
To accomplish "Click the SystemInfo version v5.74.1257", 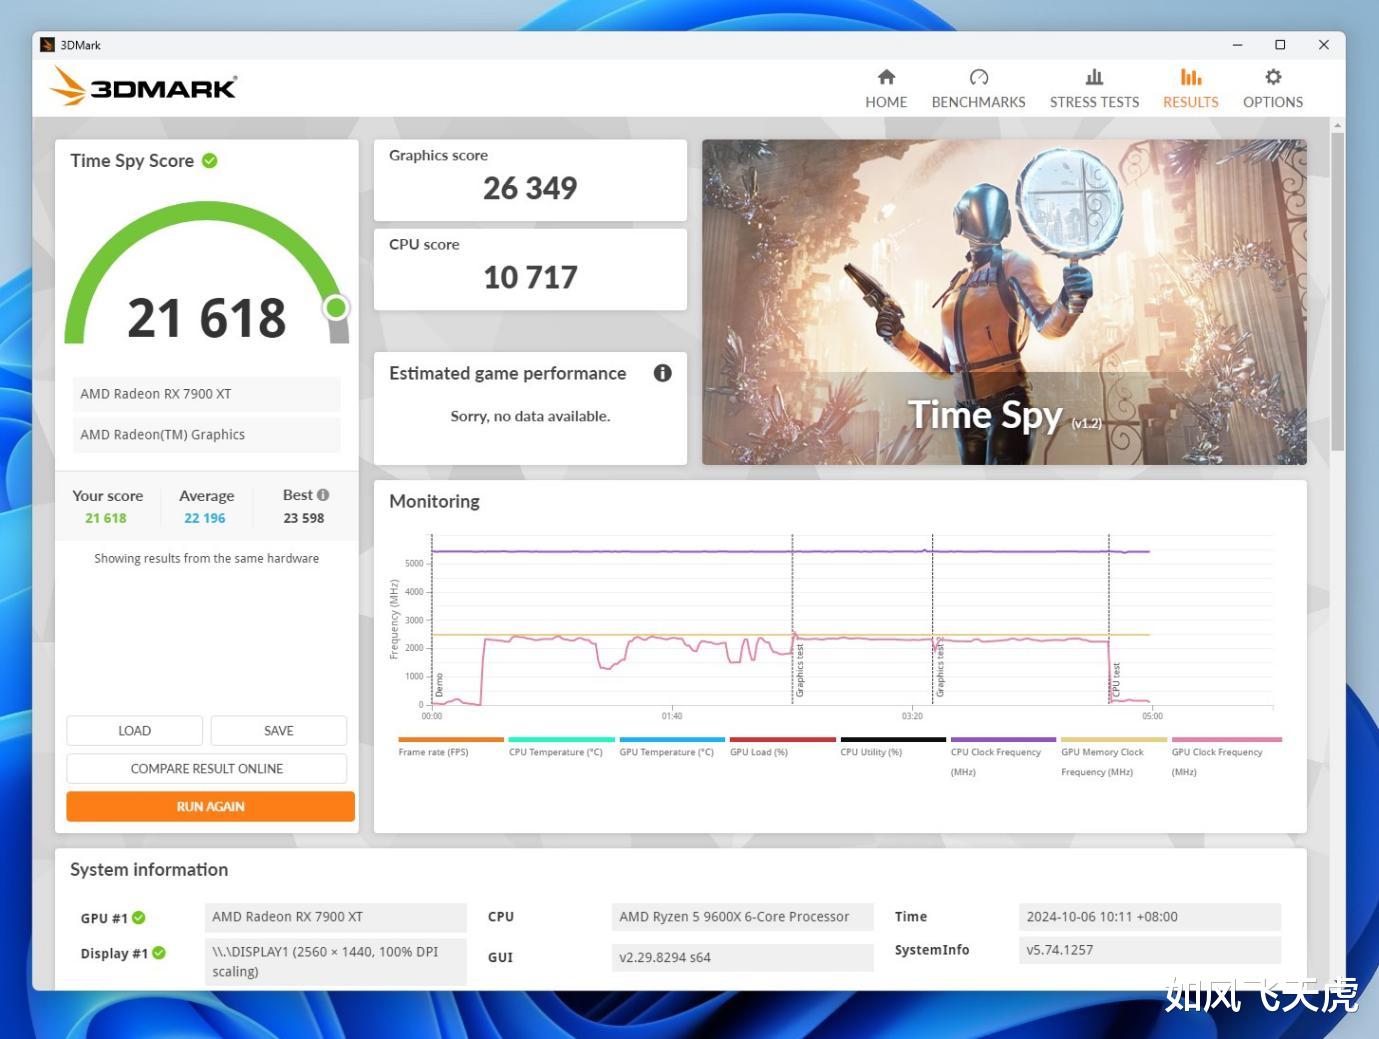I will [1150, 950].
